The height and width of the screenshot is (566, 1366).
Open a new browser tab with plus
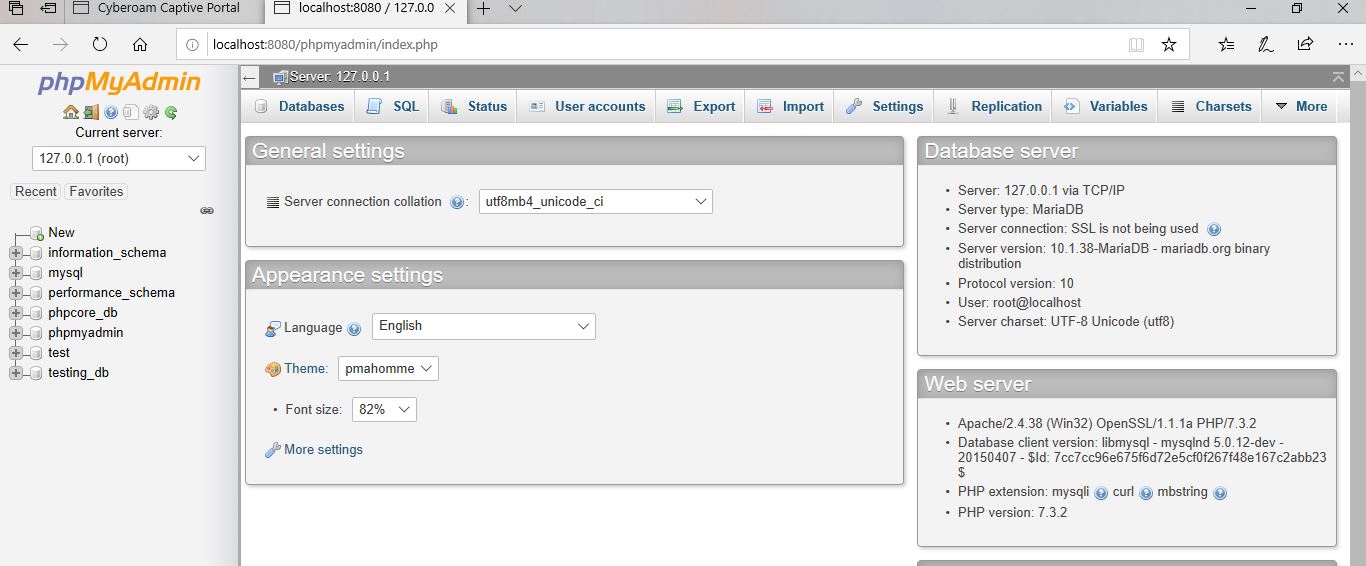[x=483, y=9]
